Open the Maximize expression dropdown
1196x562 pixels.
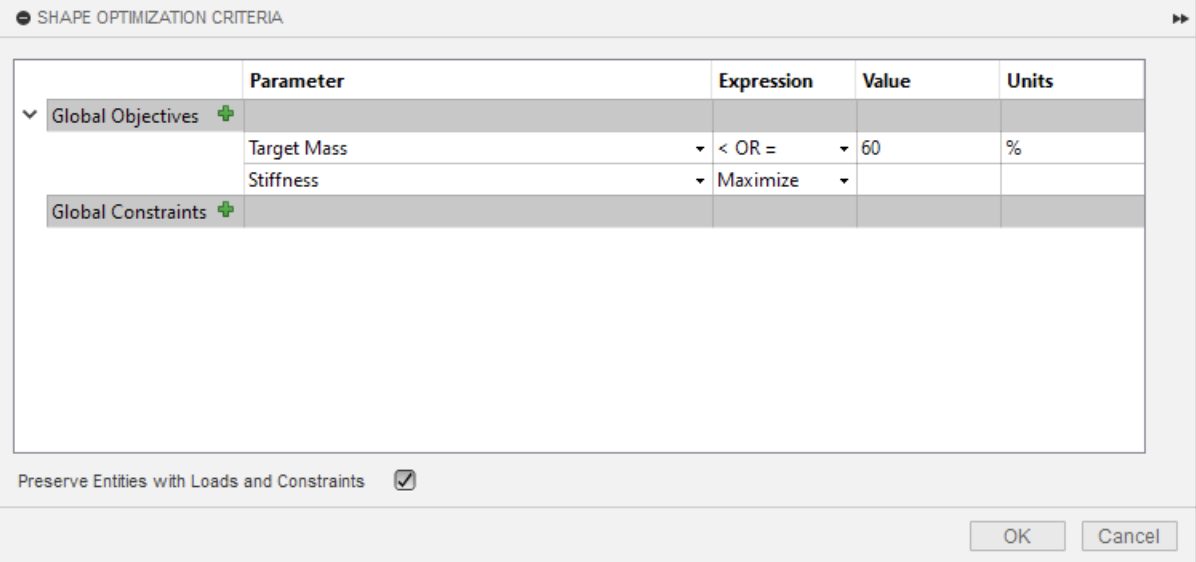pyautogui.click(x=844, y=181)
